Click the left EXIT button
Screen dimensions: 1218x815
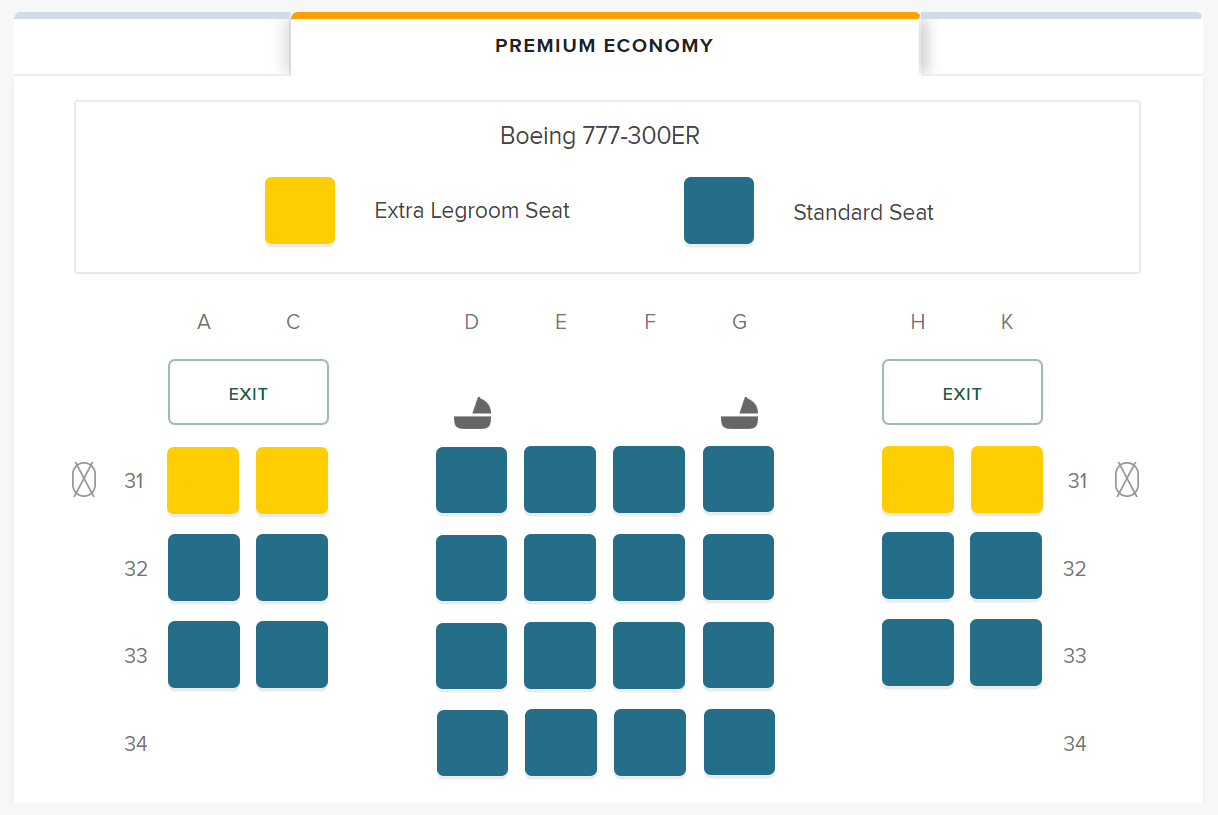248,392
